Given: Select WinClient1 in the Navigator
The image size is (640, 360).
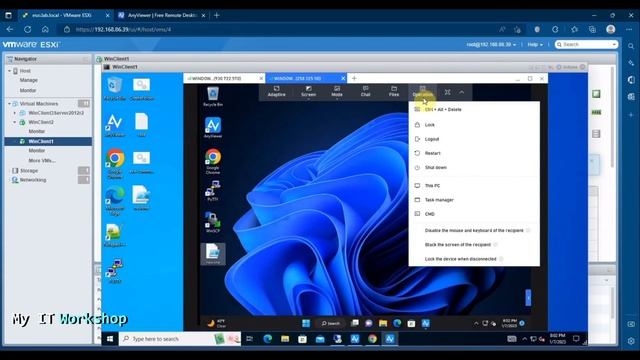Looking at the screenshot, I should 48,141.
